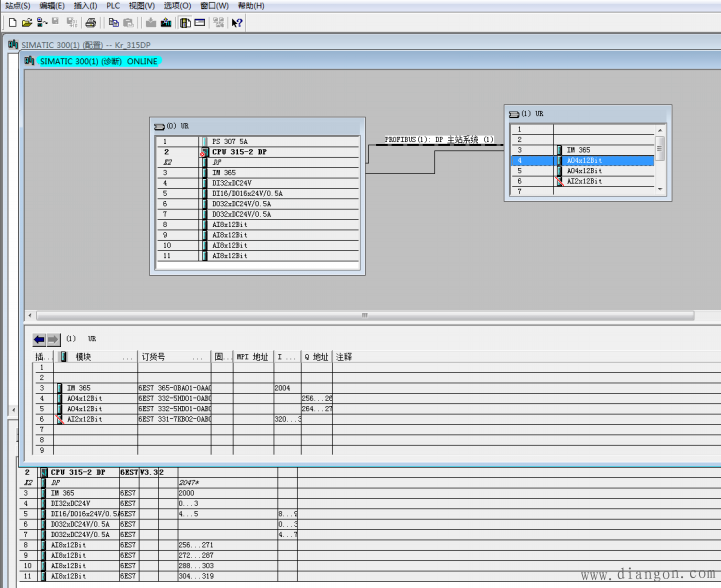The width and height of the screenshot is (721, 588).
Task: Click the Print toolbar icon
Action: pyautogui.click(x=91, y=22)
